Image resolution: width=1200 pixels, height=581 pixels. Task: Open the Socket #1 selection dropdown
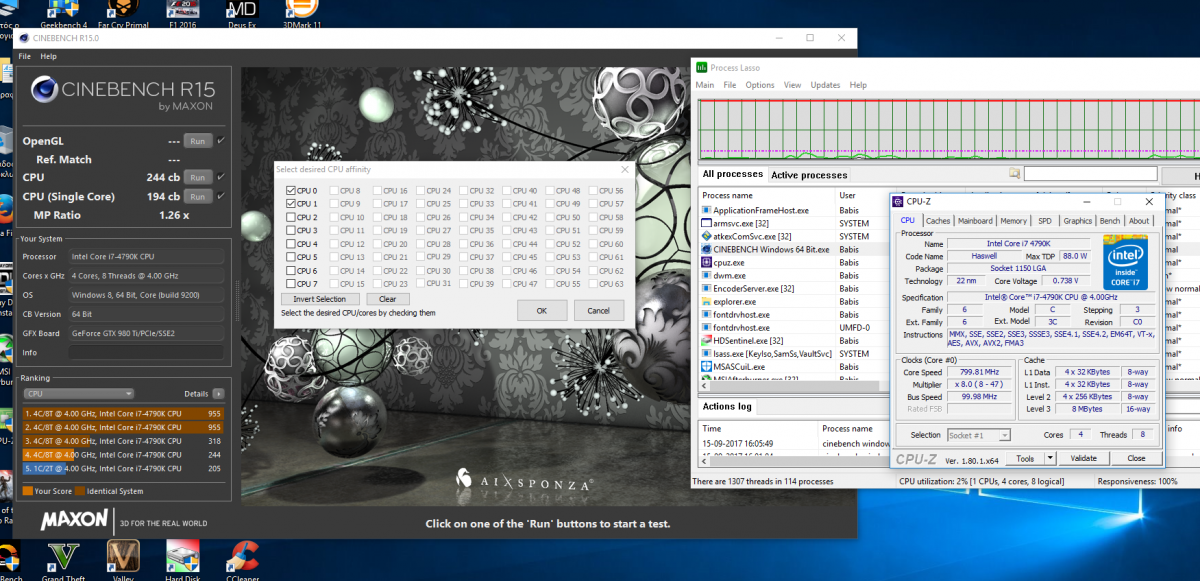click(978, 435)
